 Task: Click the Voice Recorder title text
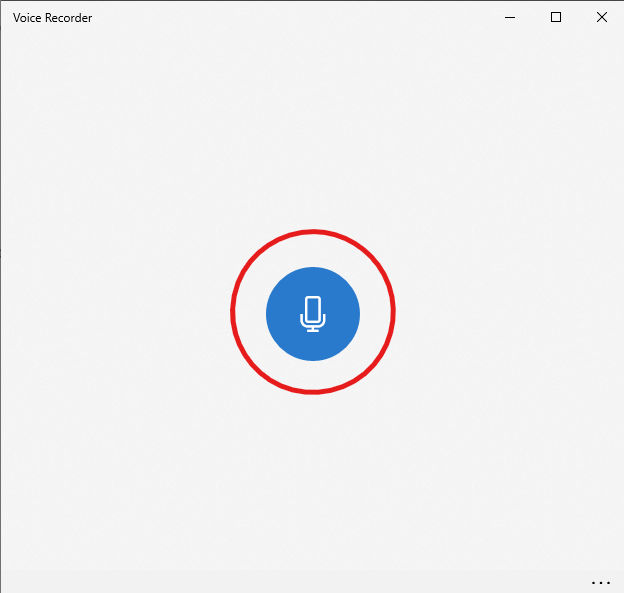pos(52,18)
